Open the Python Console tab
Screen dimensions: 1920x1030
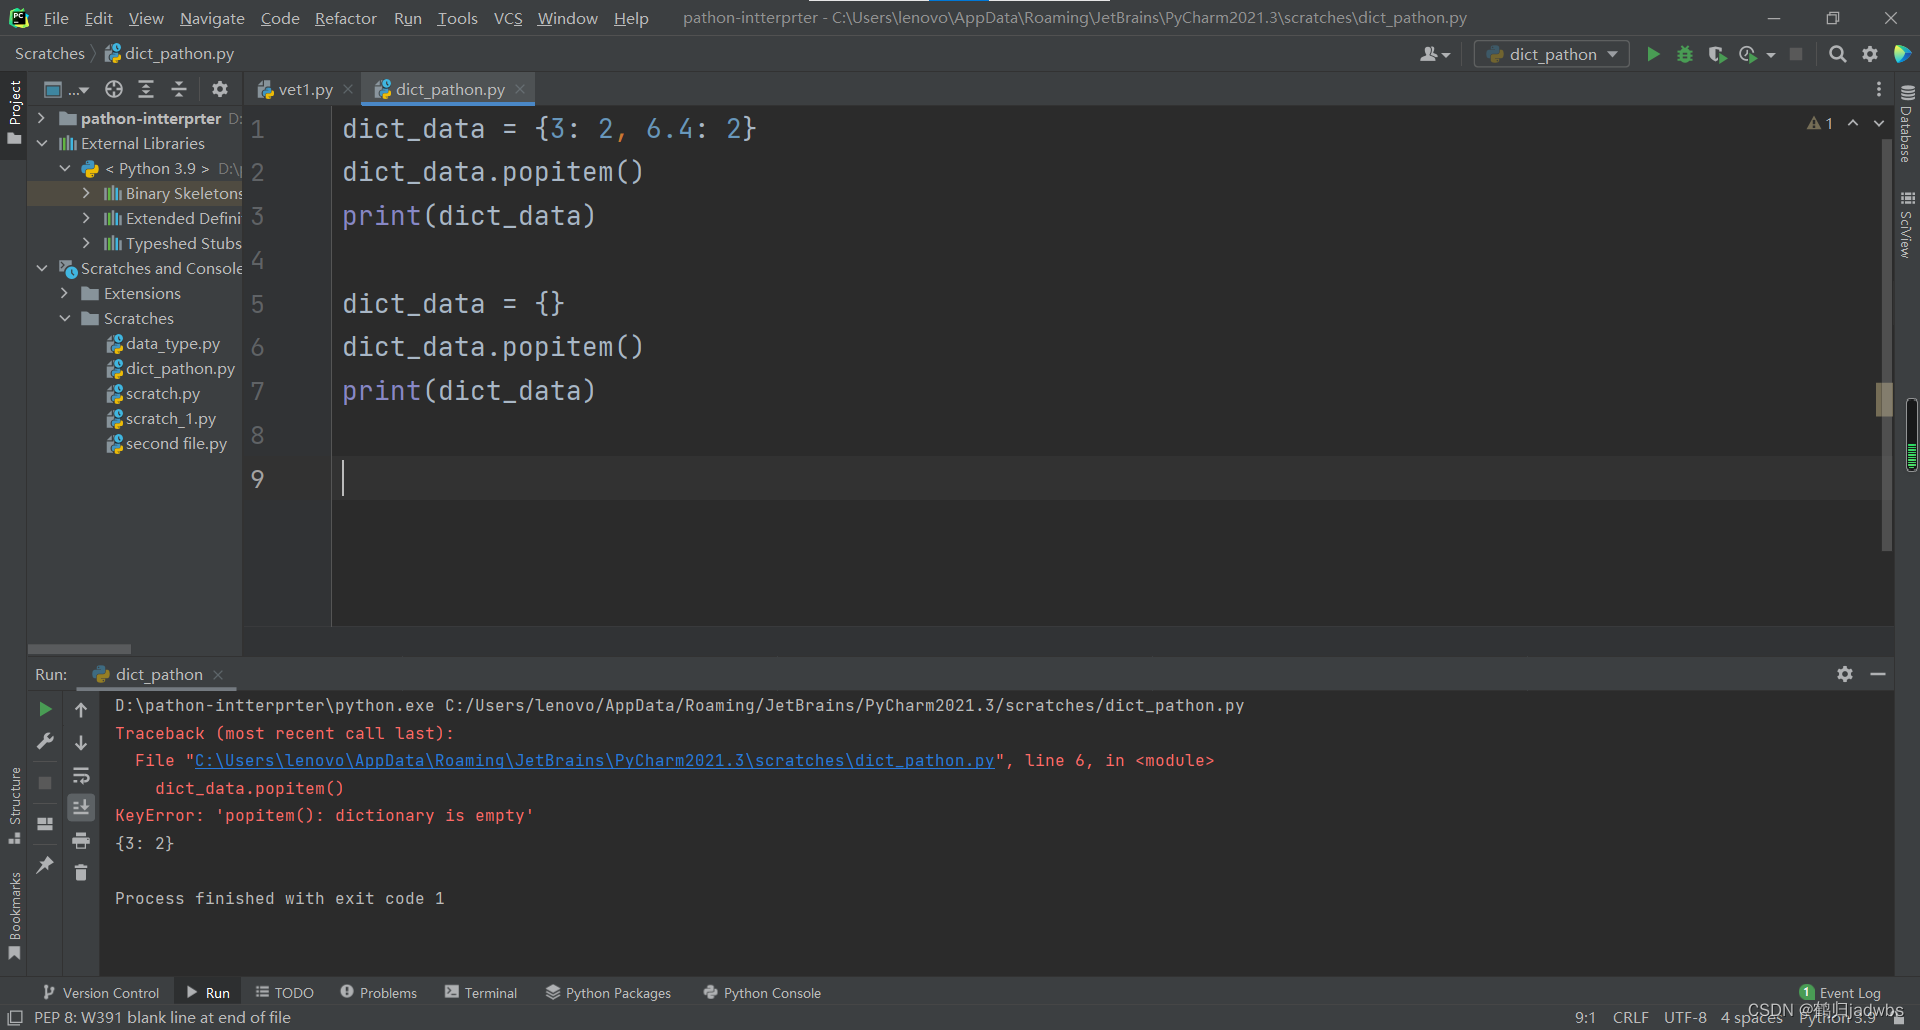[762, 992]
